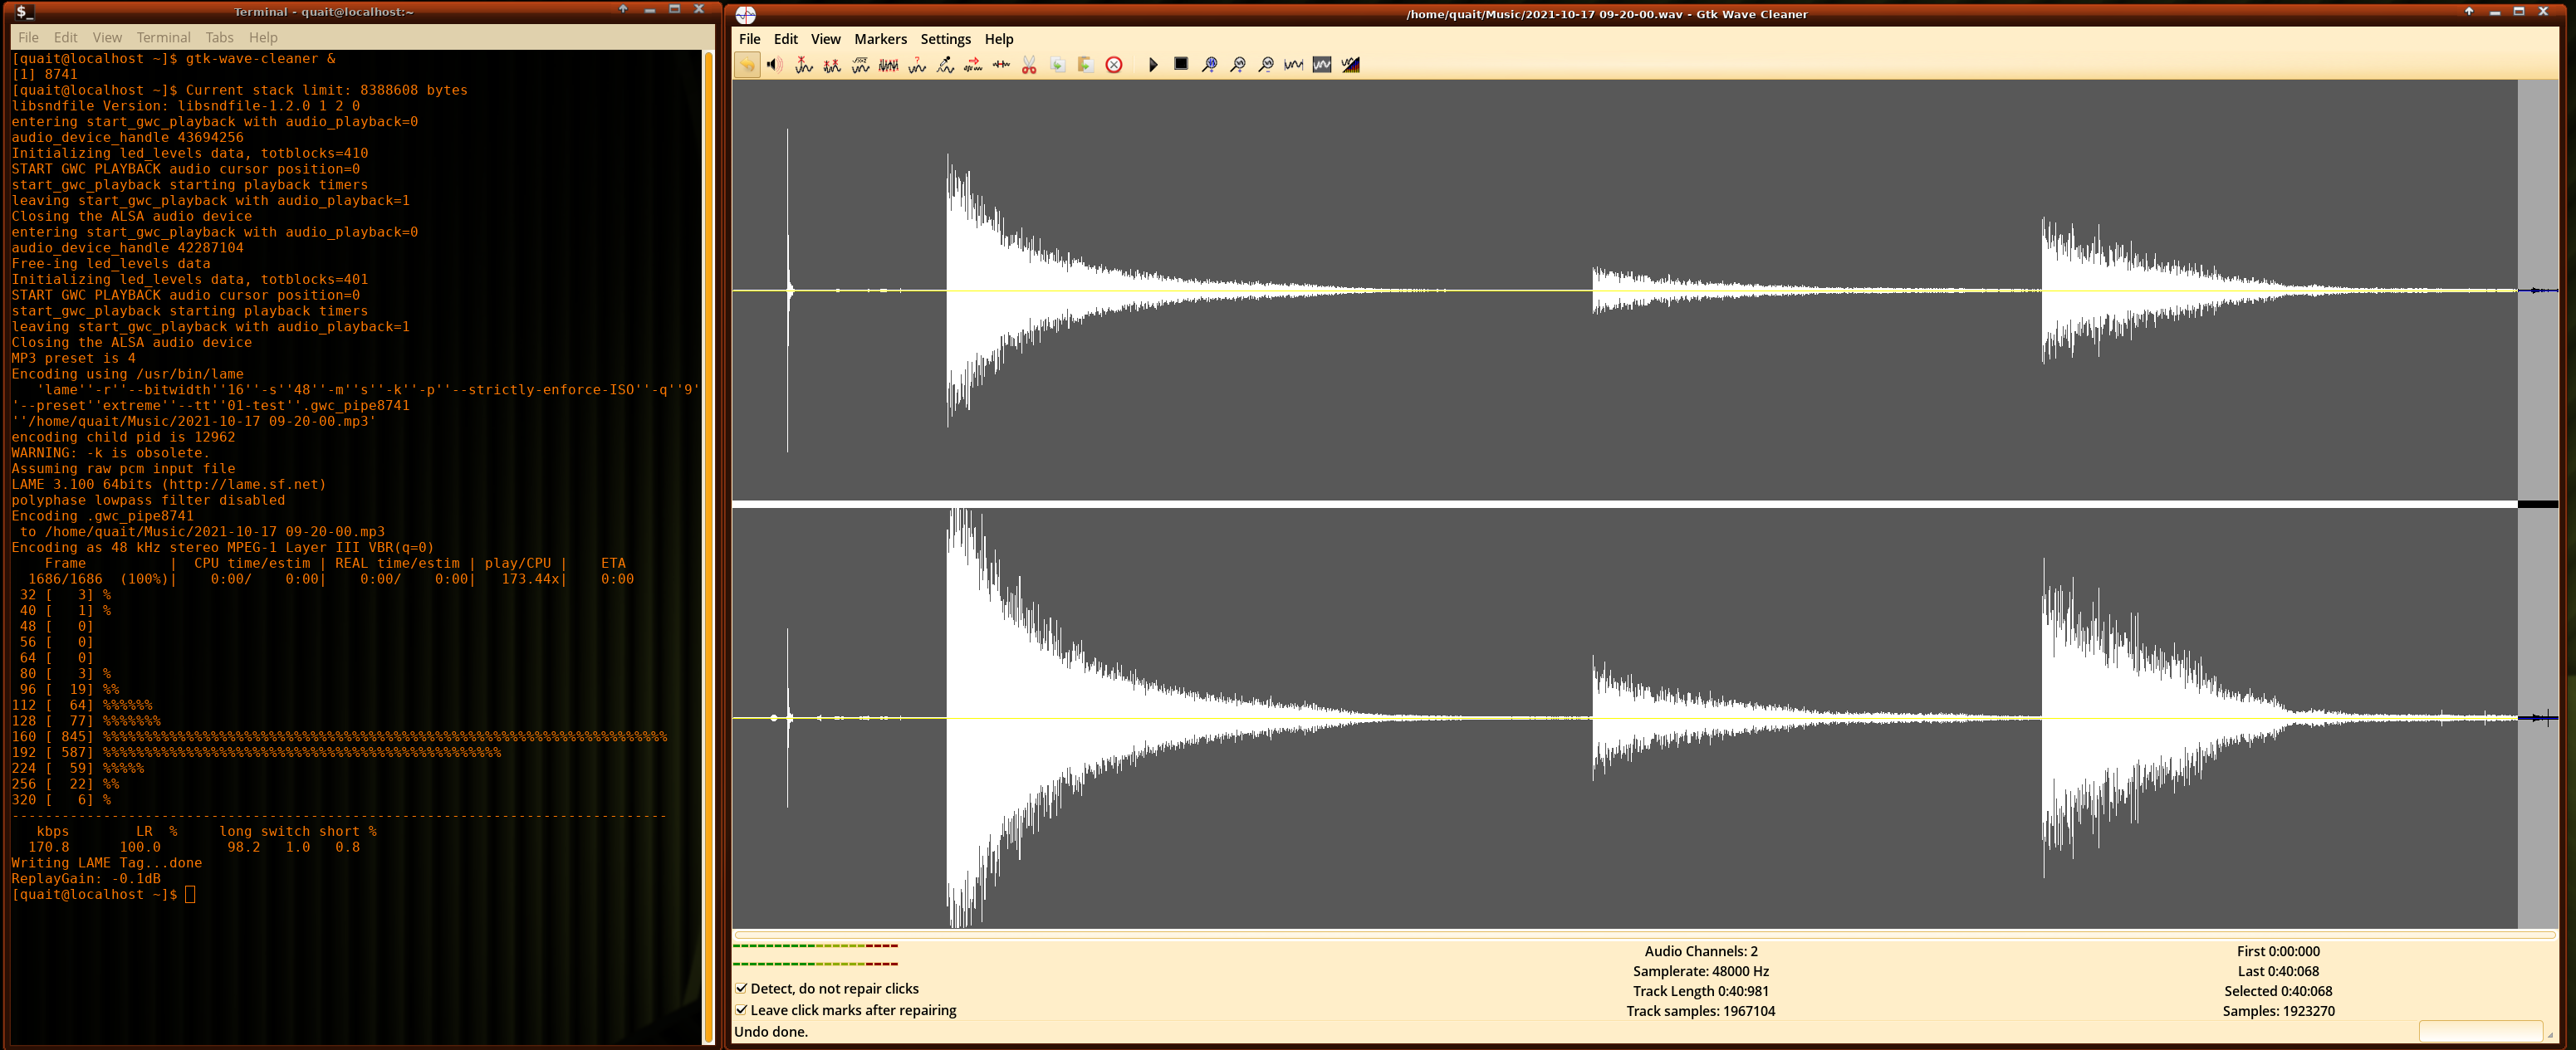The image size is (2576, 1050).
Task: Click the red circle X icon
Action: tap(1114, 65)
